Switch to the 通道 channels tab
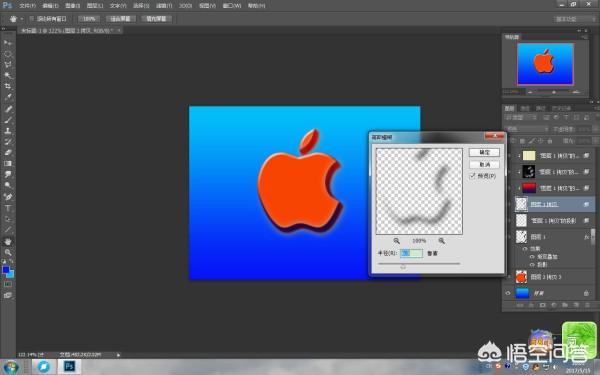 525,108
